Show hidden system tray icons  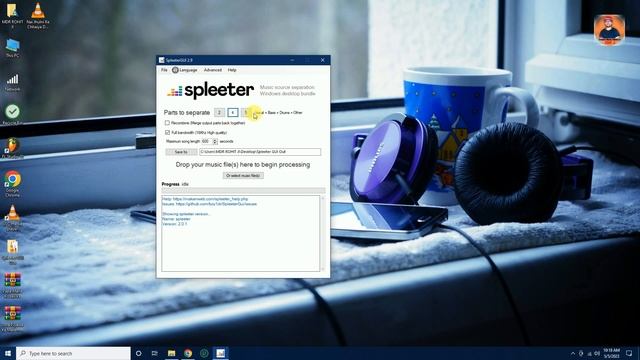coord(573,353)
